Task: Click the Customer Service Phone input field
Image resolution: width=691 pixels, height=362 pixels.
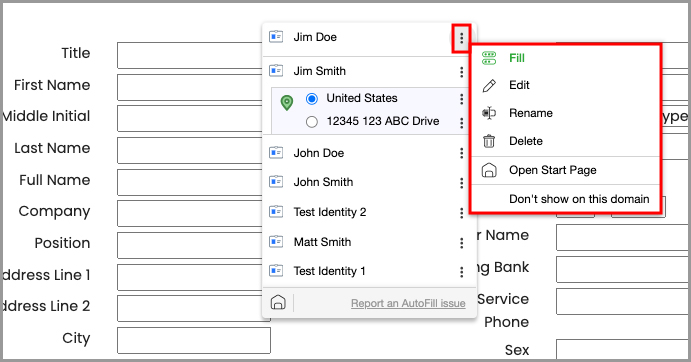Action: [622, 301]
